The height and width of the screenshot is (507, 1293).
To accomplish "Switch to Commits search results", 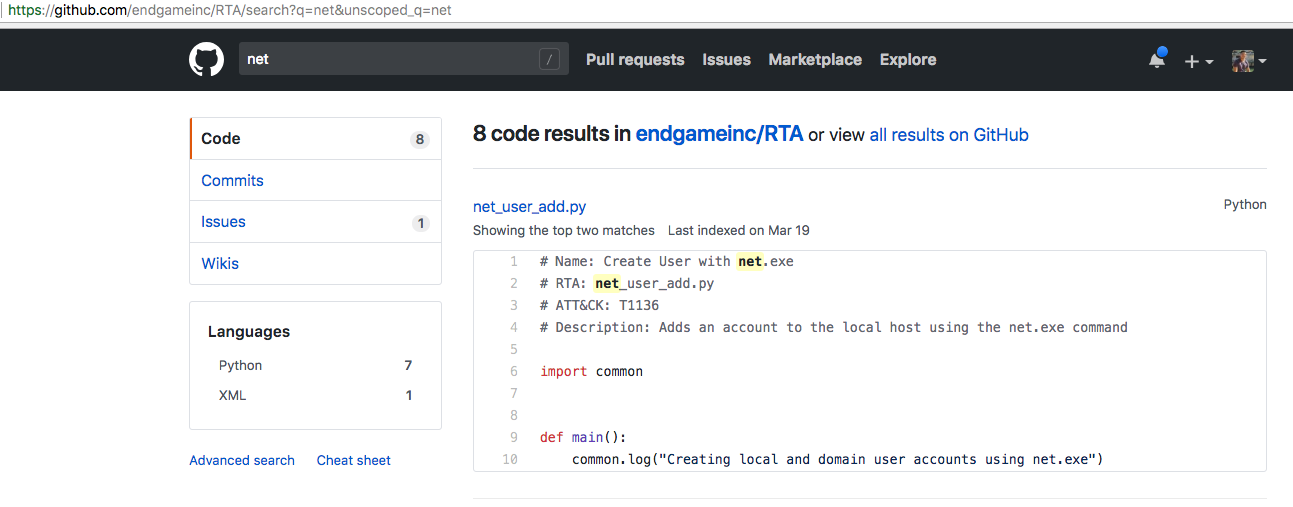I will coord(232,181).
